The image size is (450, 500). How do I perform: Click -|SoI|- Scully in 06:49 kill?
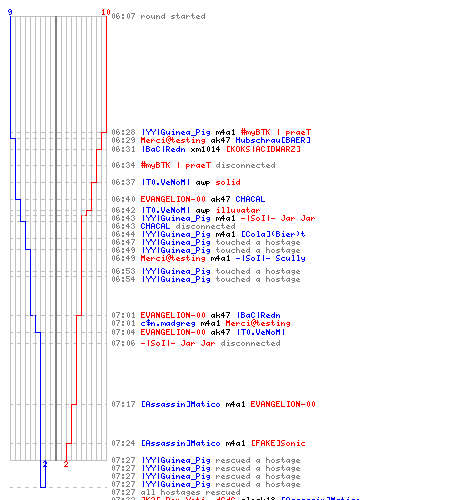coord(270,258)
